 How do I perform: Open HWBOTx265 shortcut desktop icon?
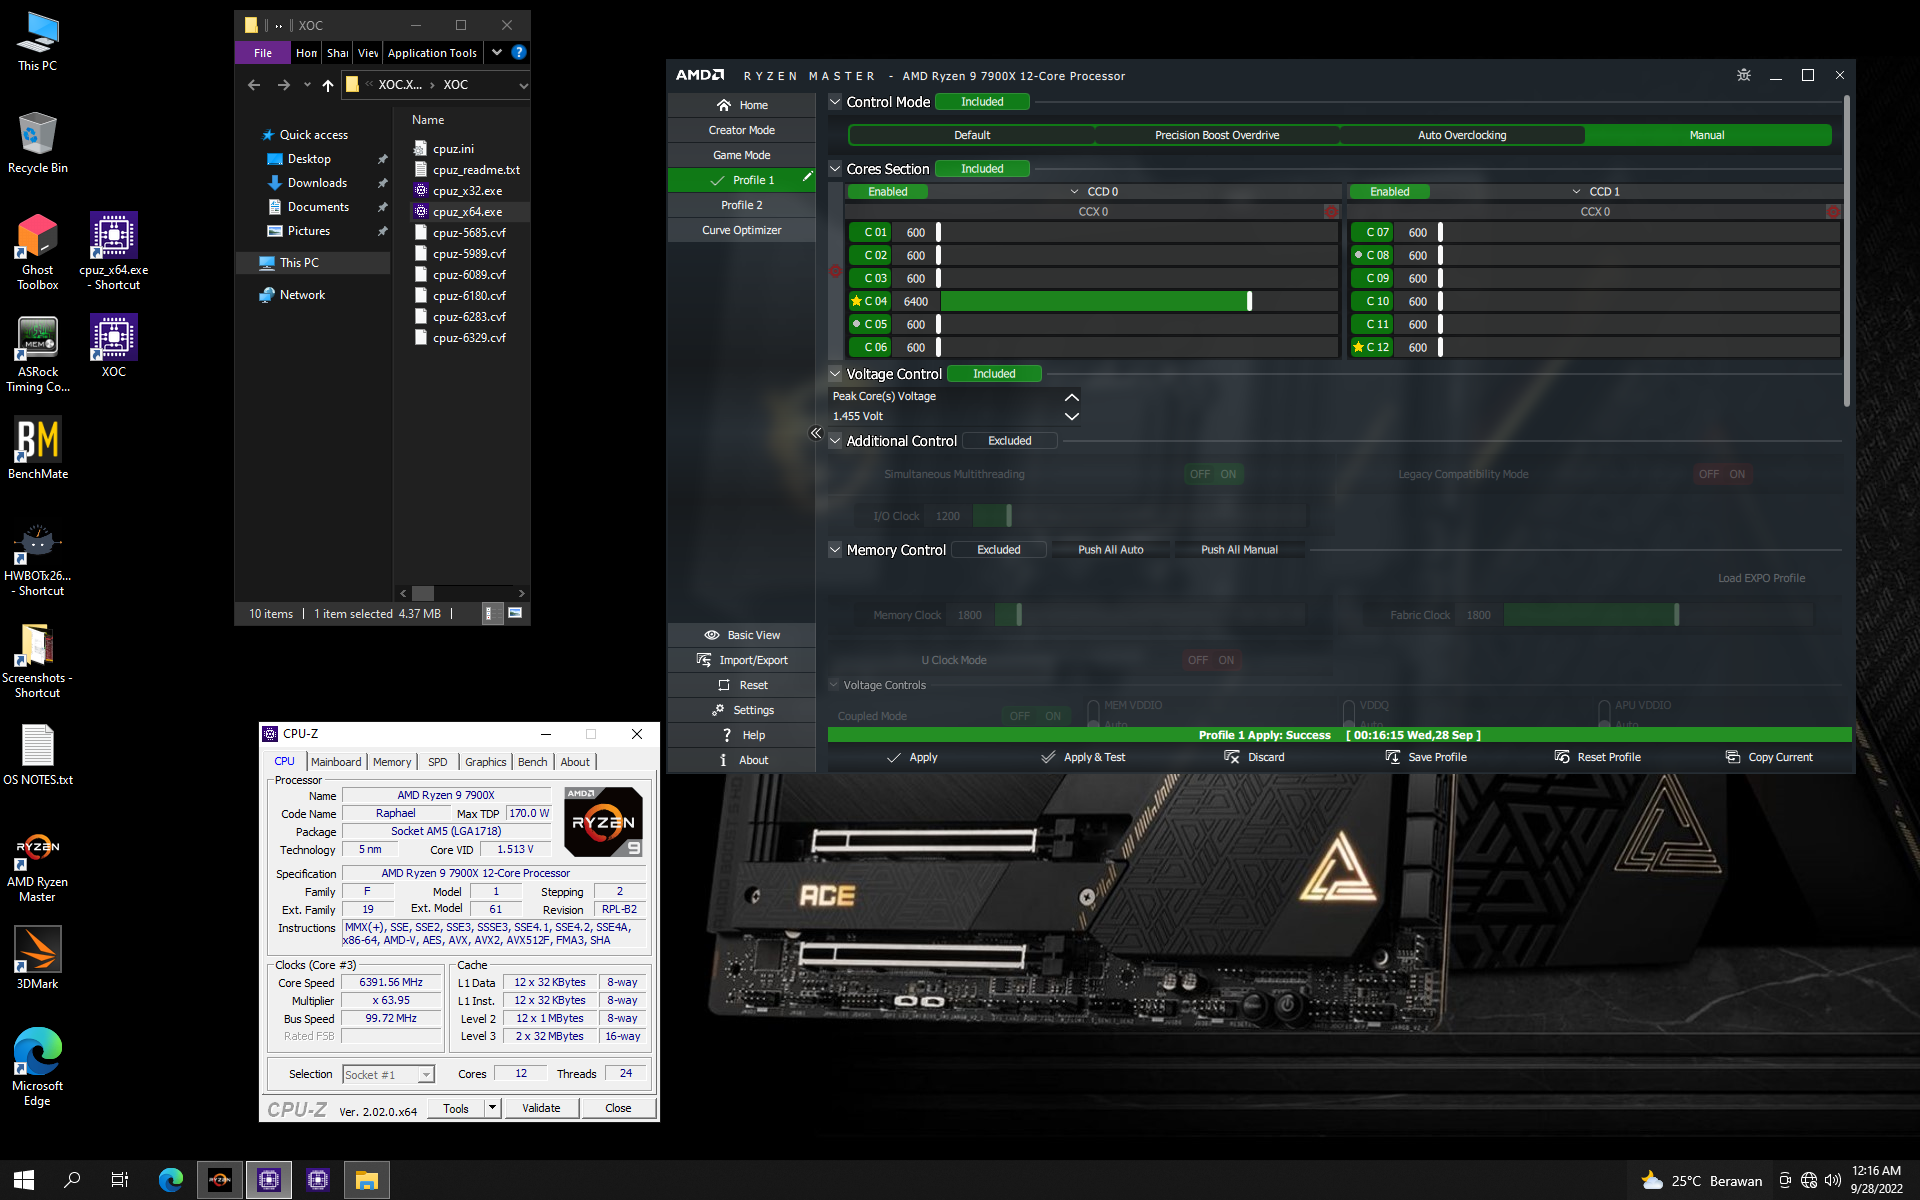38,560
